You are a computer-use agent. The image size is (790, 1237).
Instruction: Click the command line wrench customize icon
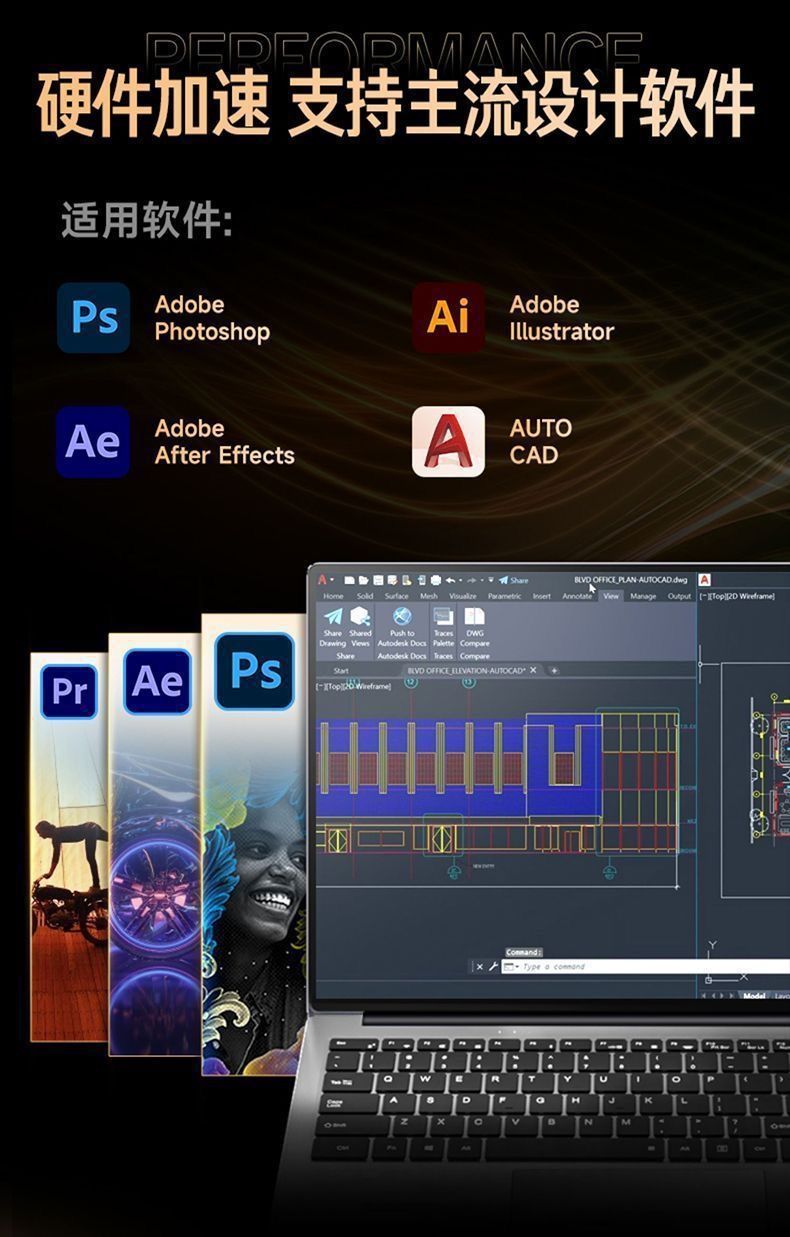click(493, 967)
